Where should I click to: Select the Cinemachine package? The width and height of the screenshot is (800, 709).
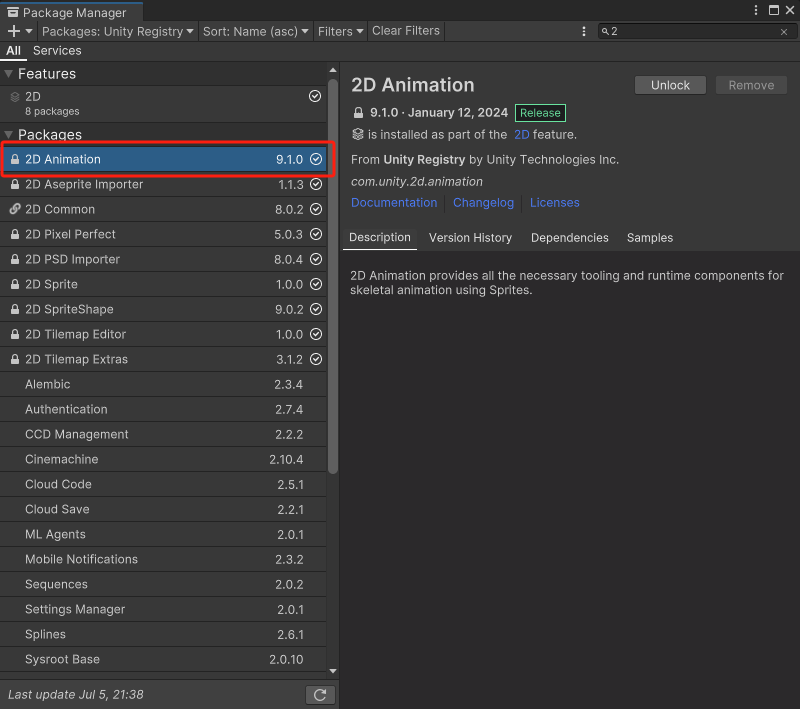click(163, 459)
